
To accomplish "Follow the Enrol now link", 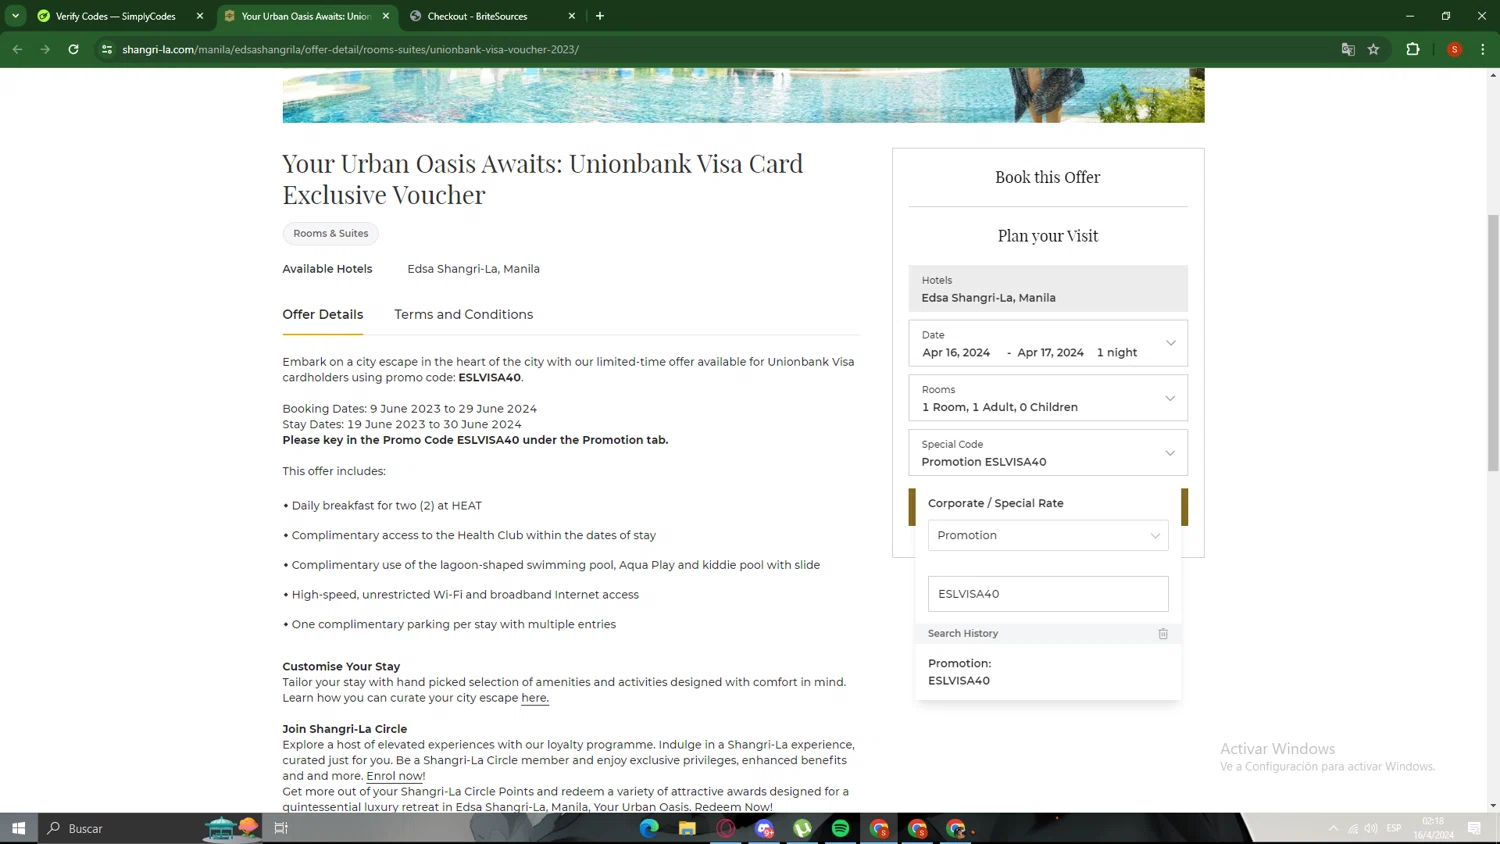I will 394,776.
